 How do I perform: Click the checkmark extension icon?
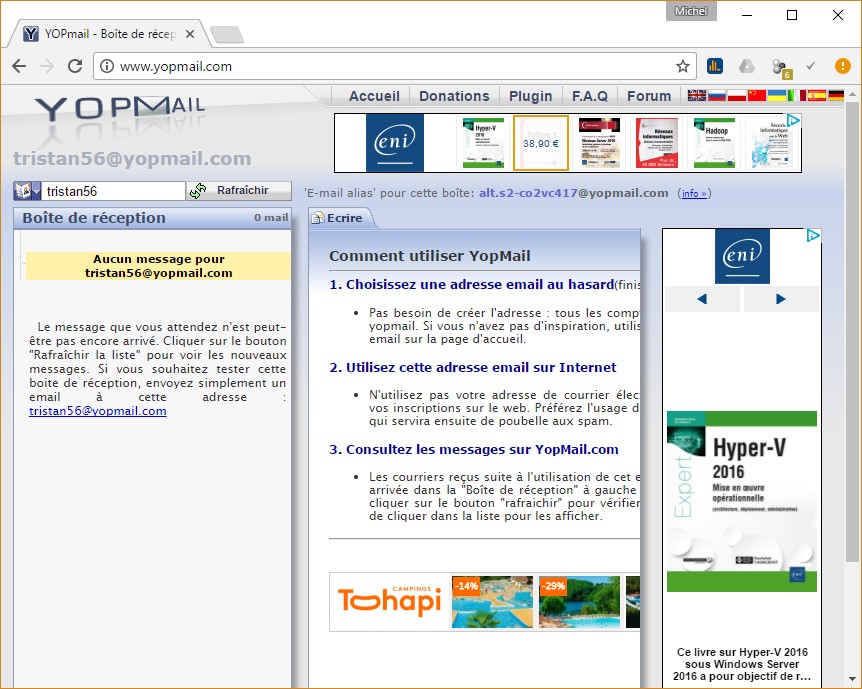coord(811,66)
